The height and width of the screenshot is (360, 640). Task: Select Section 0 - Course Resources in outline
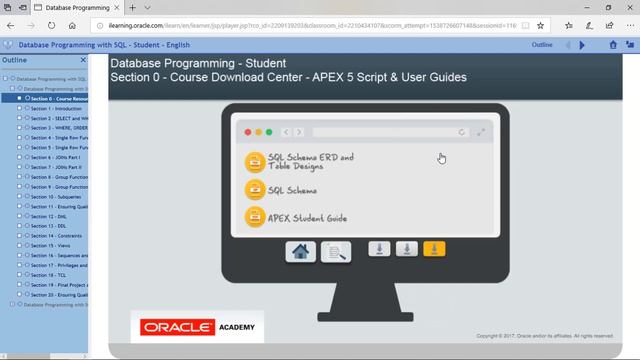(59, 98)
